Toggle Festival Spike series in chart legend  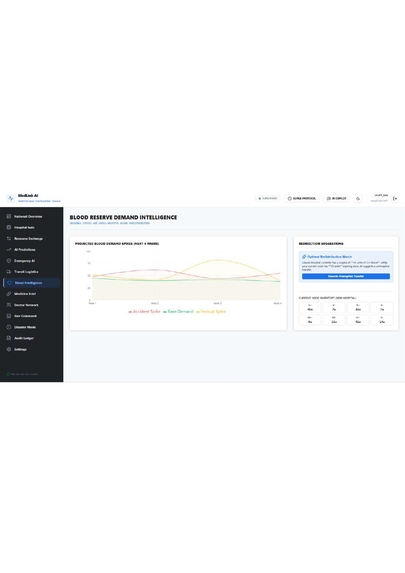(x=211, y=312)
